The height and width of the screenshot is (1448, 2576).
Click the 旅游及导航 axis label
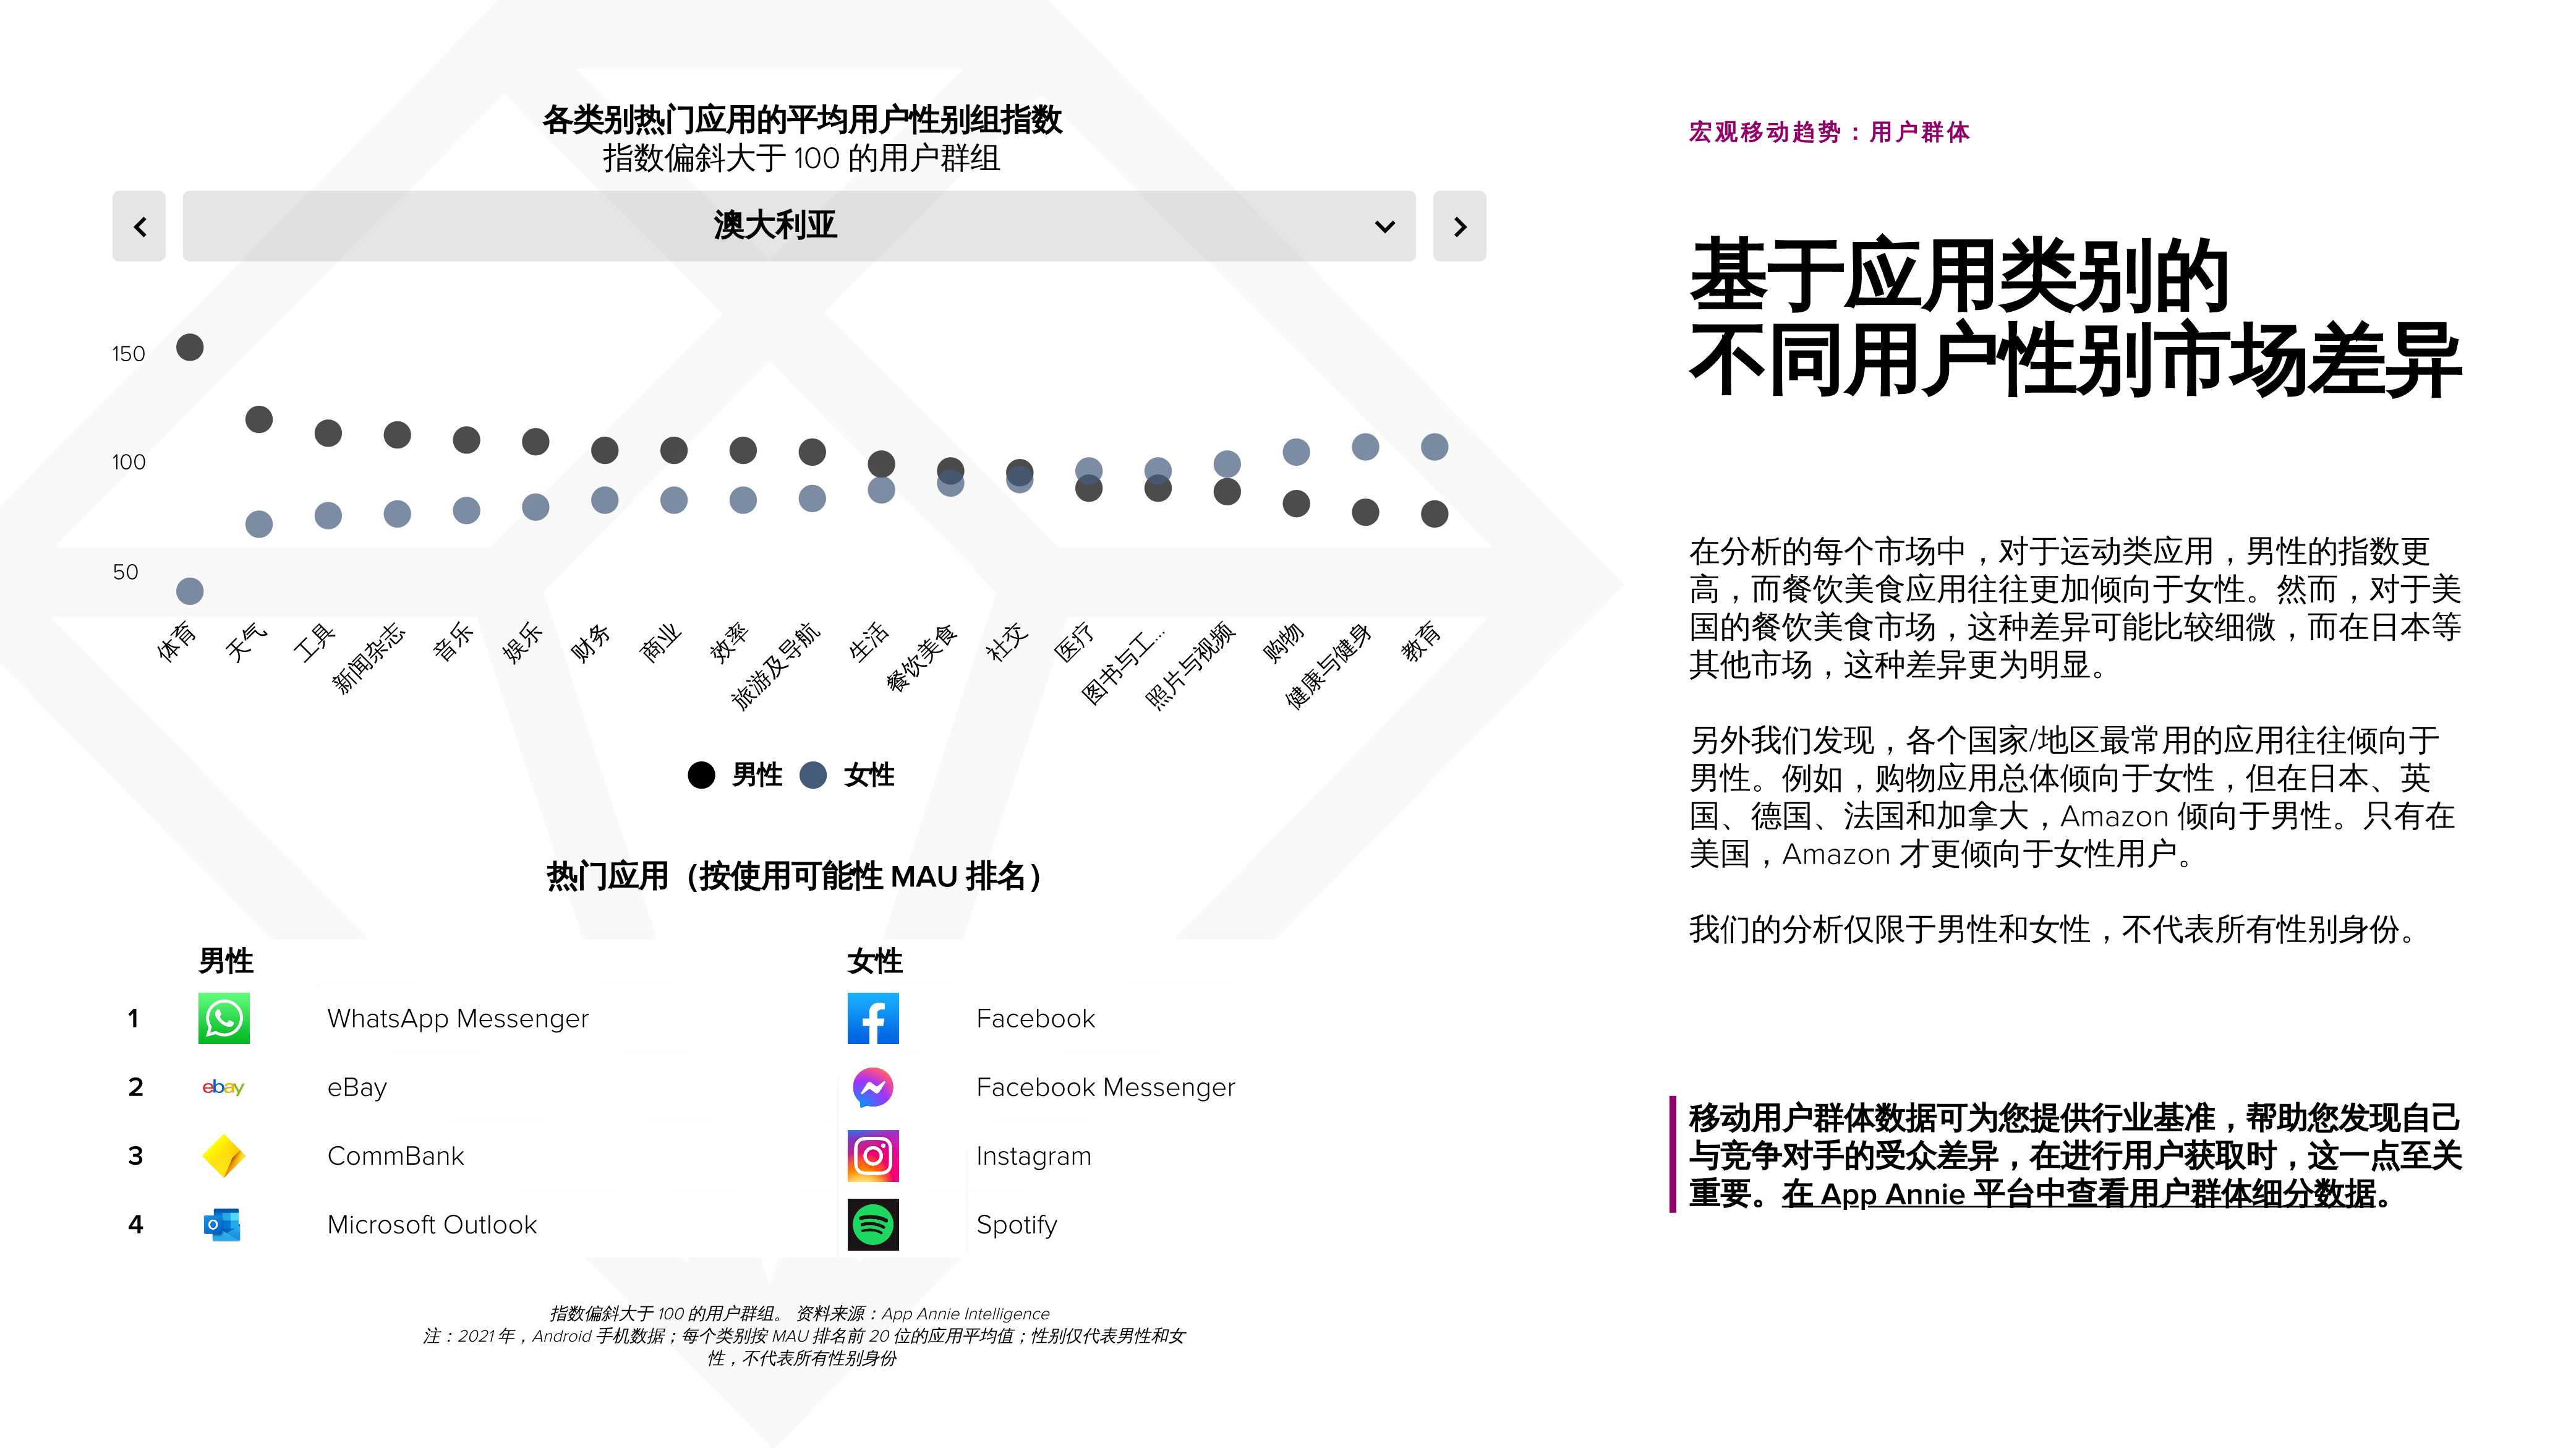[776, 666]
